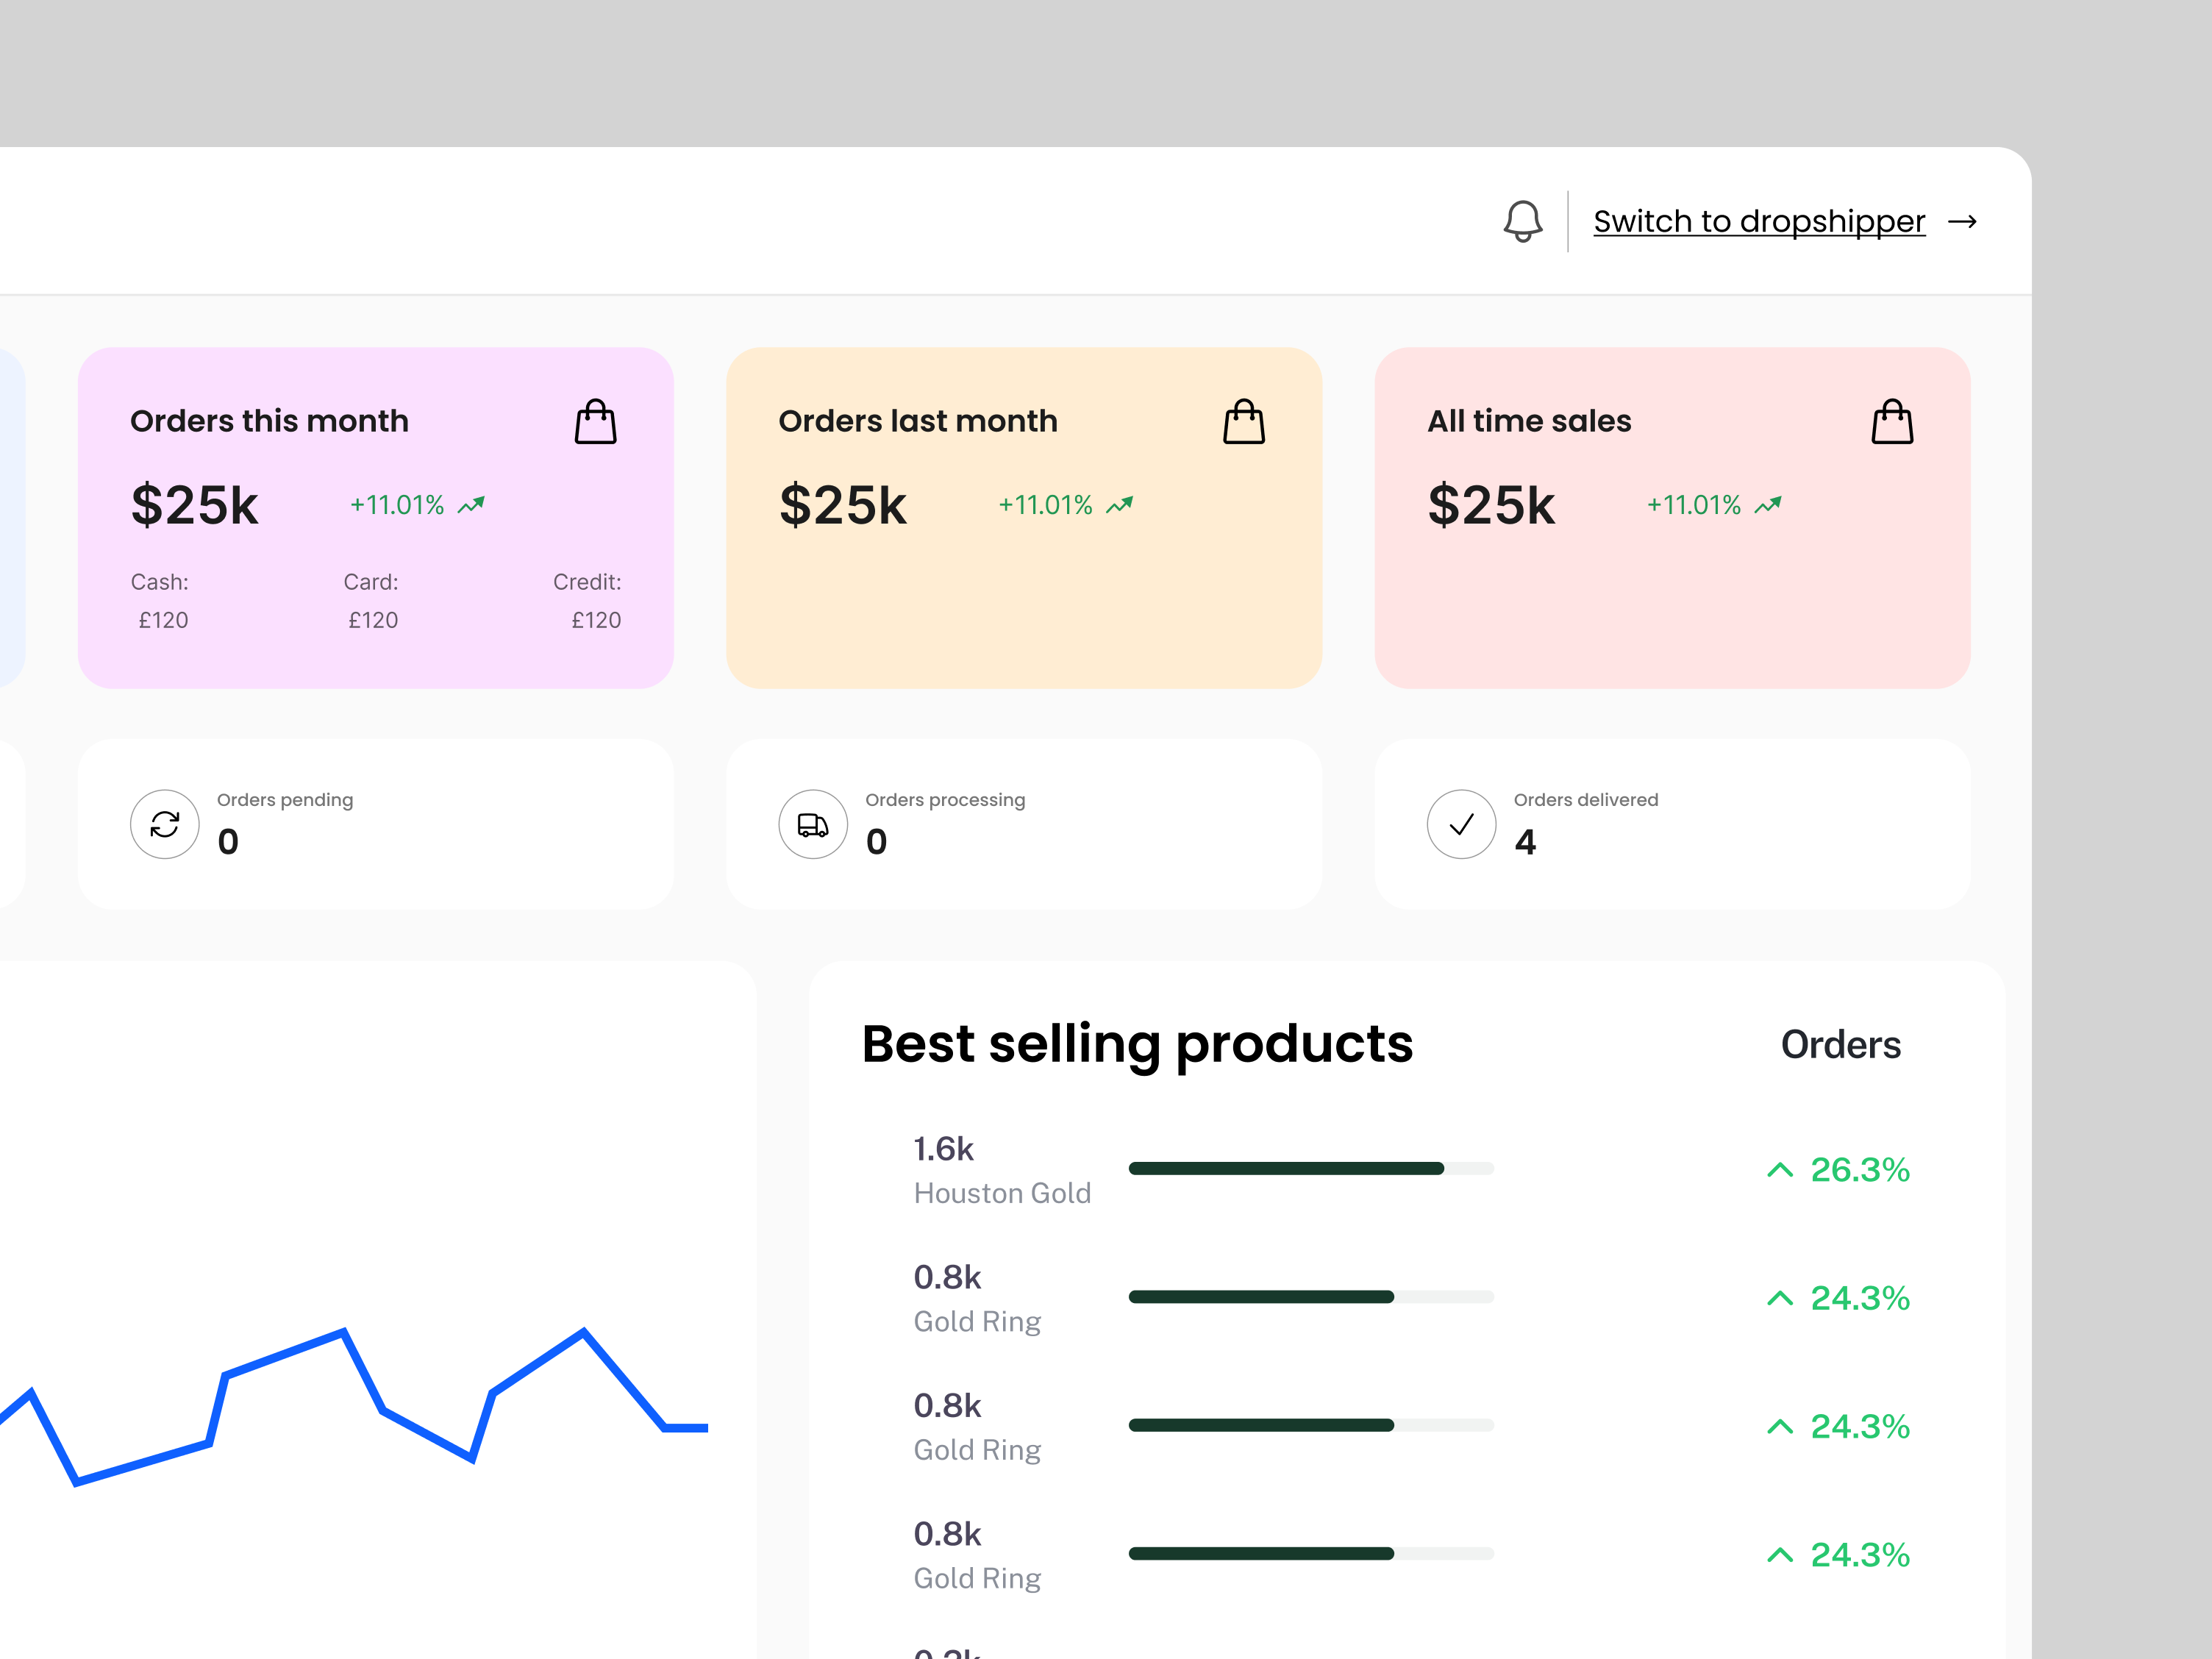2212x1659 pixels.
Task: Click the shopping bag icon on Orders last month card
Action: click(x=1244, y=421)
